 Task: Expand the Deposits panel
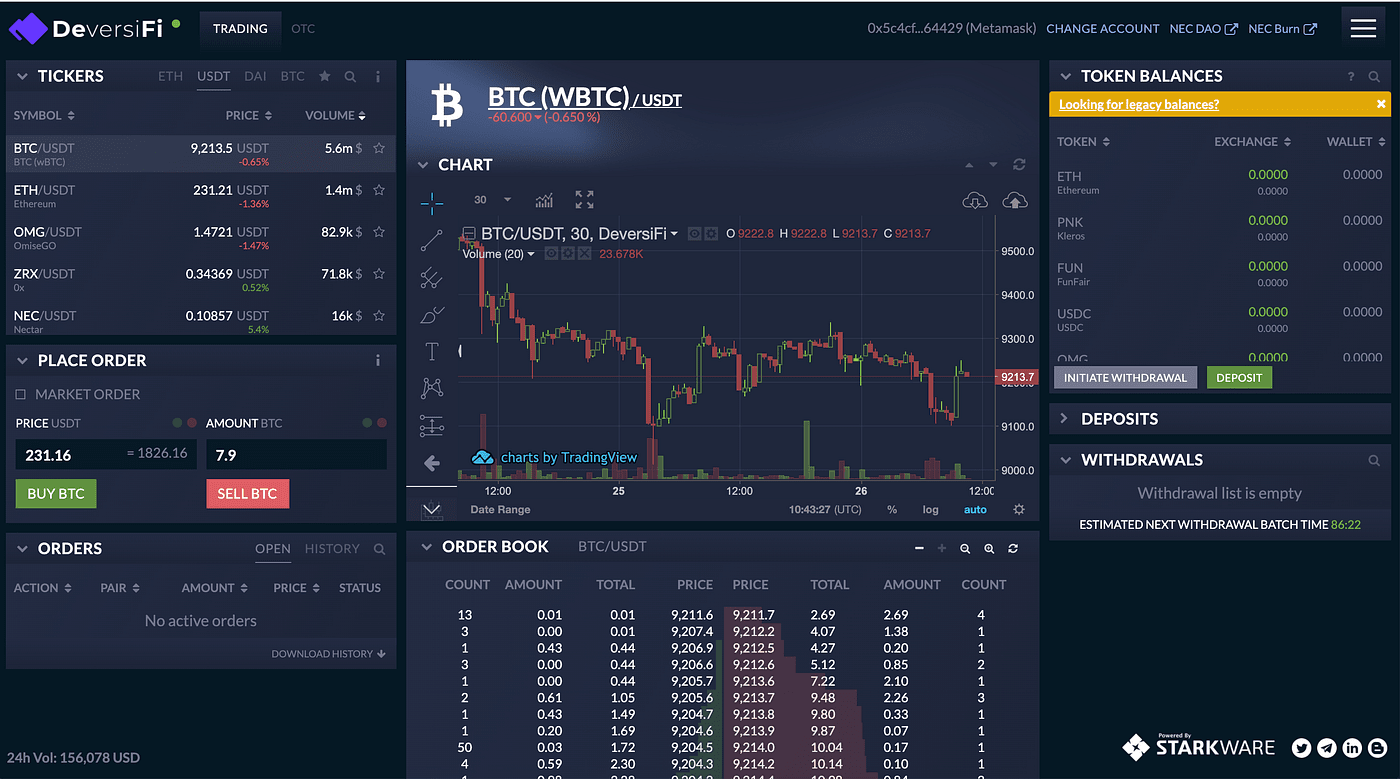pos(1064,419)
